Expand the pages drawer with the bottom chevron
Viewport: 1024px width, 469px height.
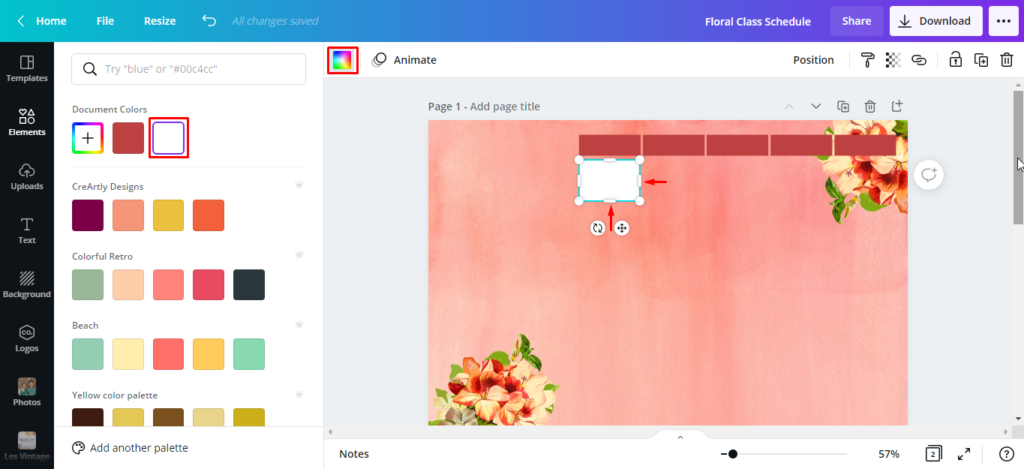coord(680,437)
